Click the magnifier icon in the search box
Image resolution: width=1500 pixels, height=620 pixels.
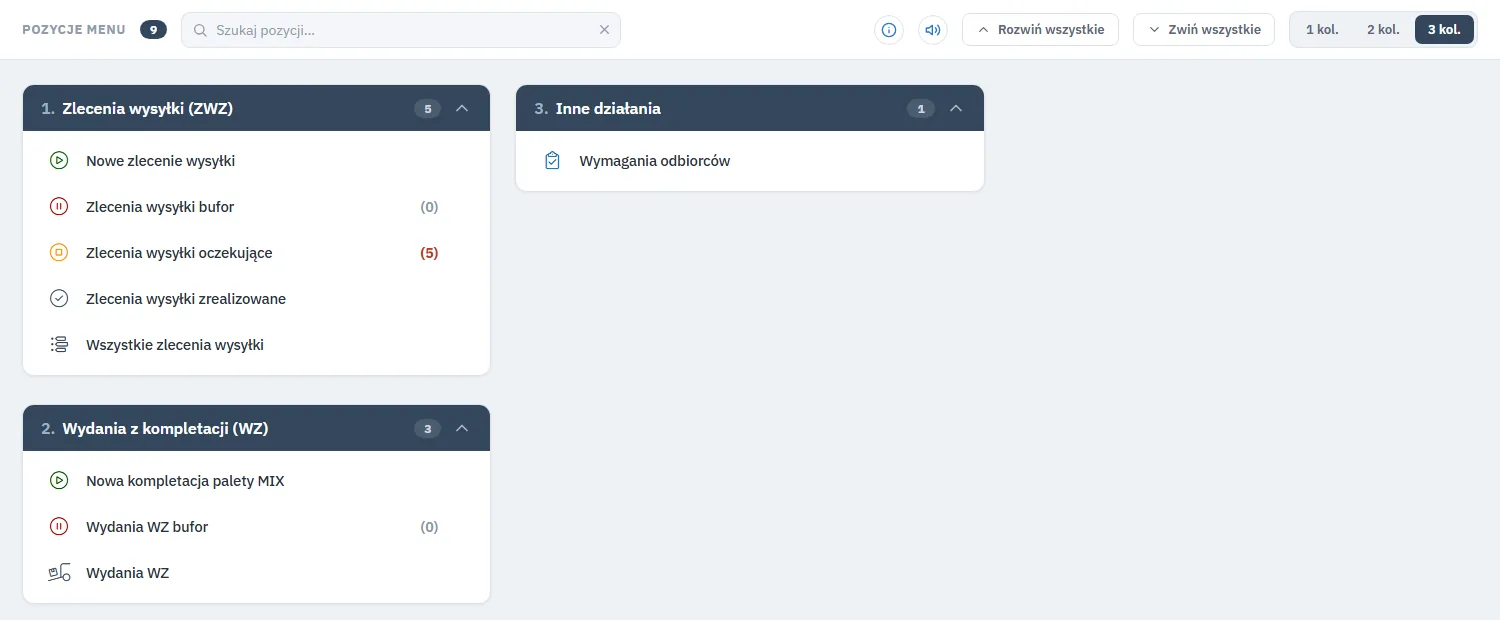(x=200, y=30)
